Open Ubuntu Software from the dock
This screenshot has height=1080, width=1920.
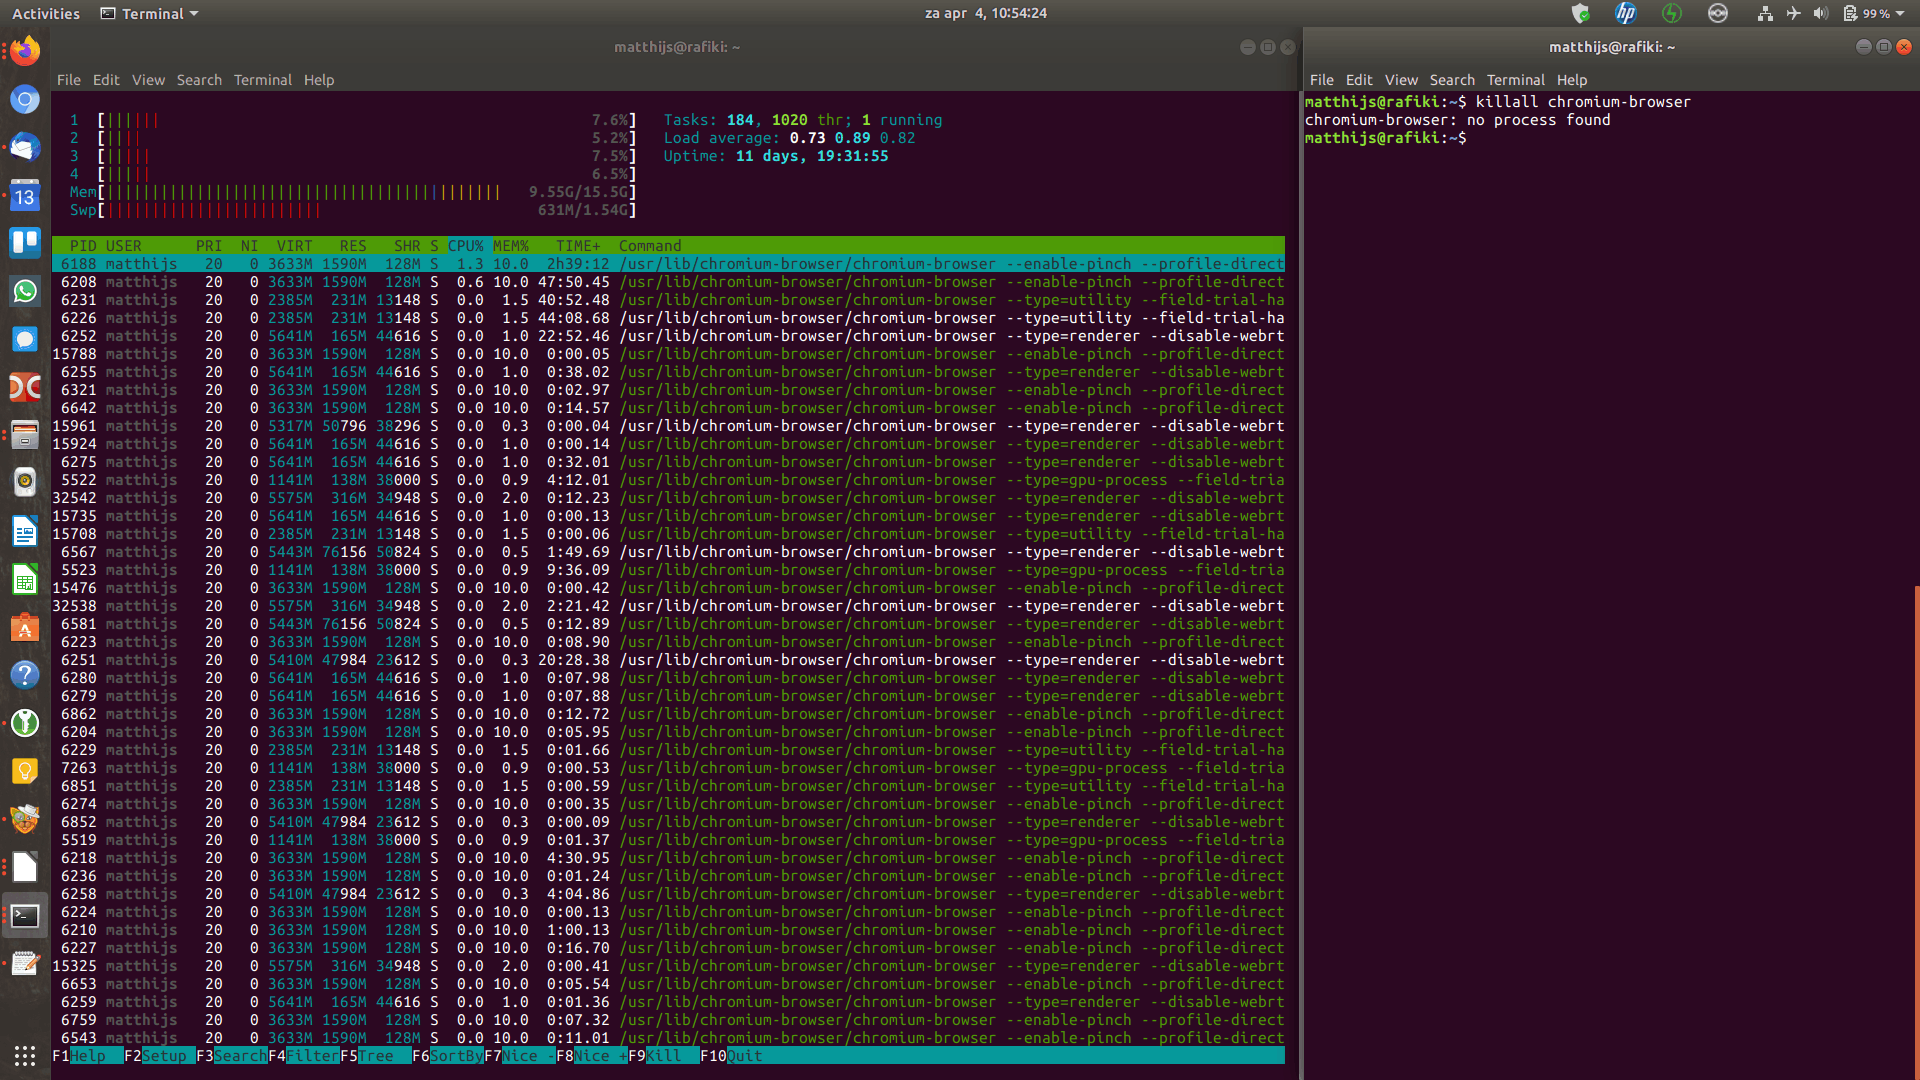[x=25, y=628]
